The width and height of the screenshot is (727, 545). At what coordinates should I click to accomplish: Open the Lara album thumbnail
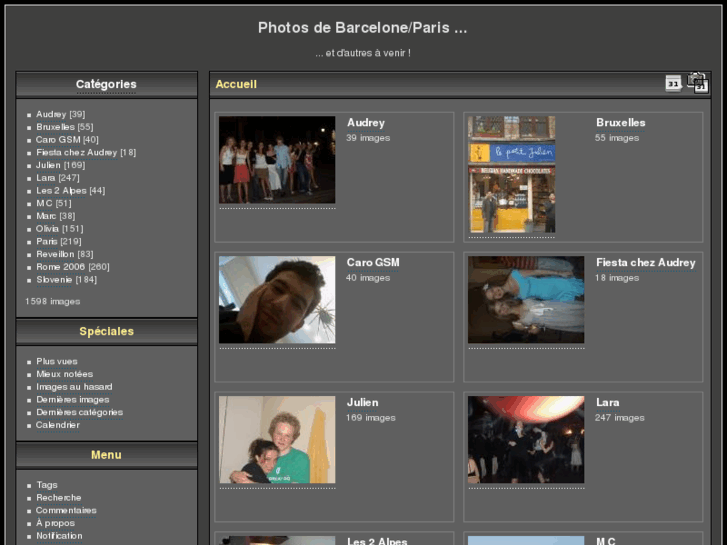pyautogui.click(x=525, y=440)
